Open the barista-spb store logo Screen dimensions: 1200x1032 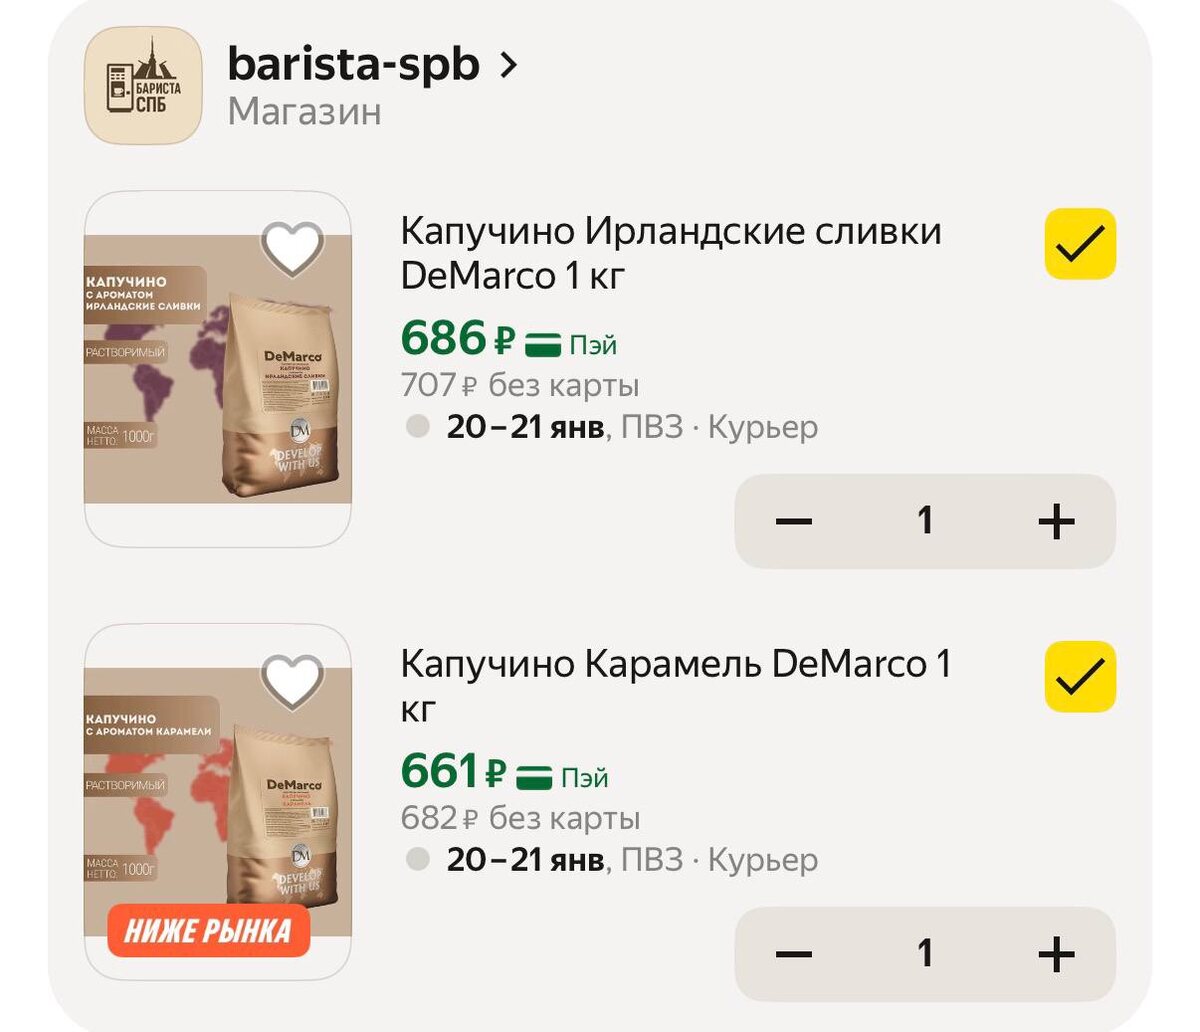143,86
